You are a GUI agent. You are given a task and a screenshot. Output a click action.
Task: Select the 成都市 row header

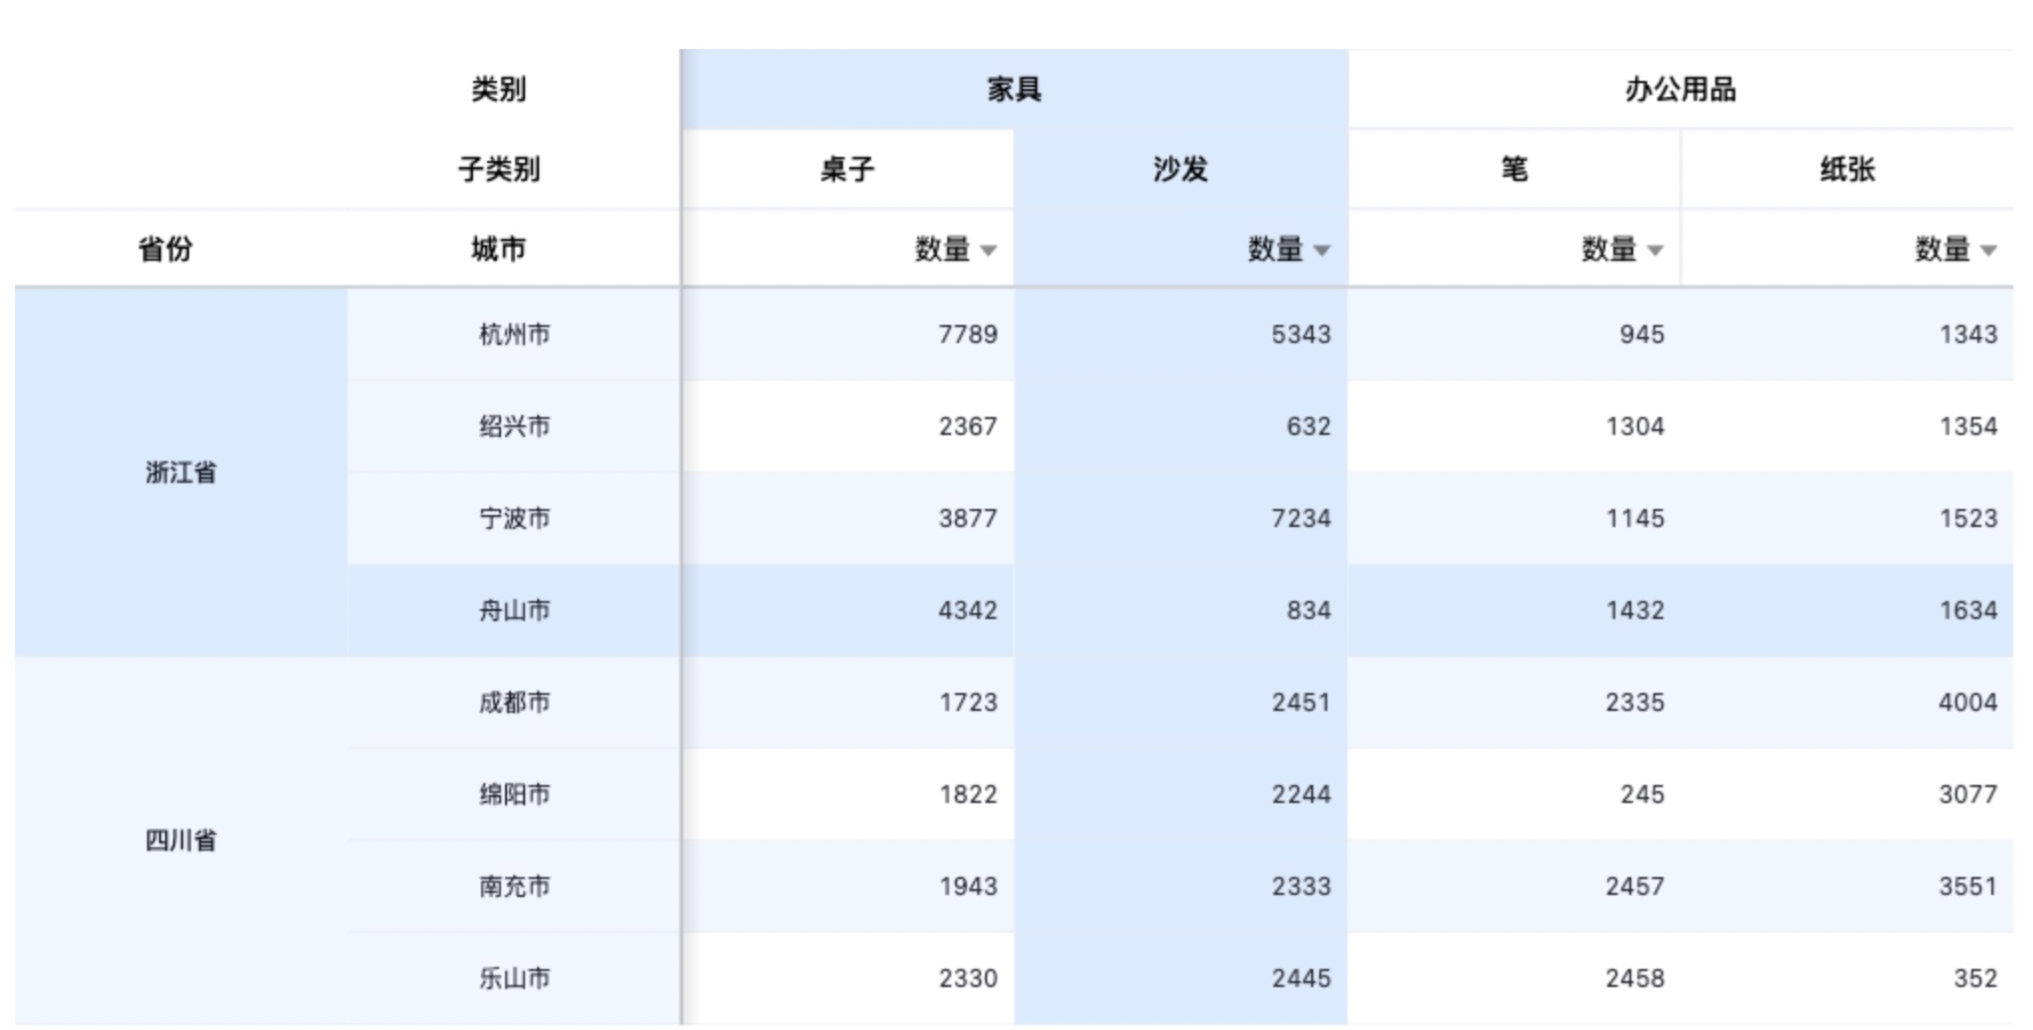pos(514,702)
